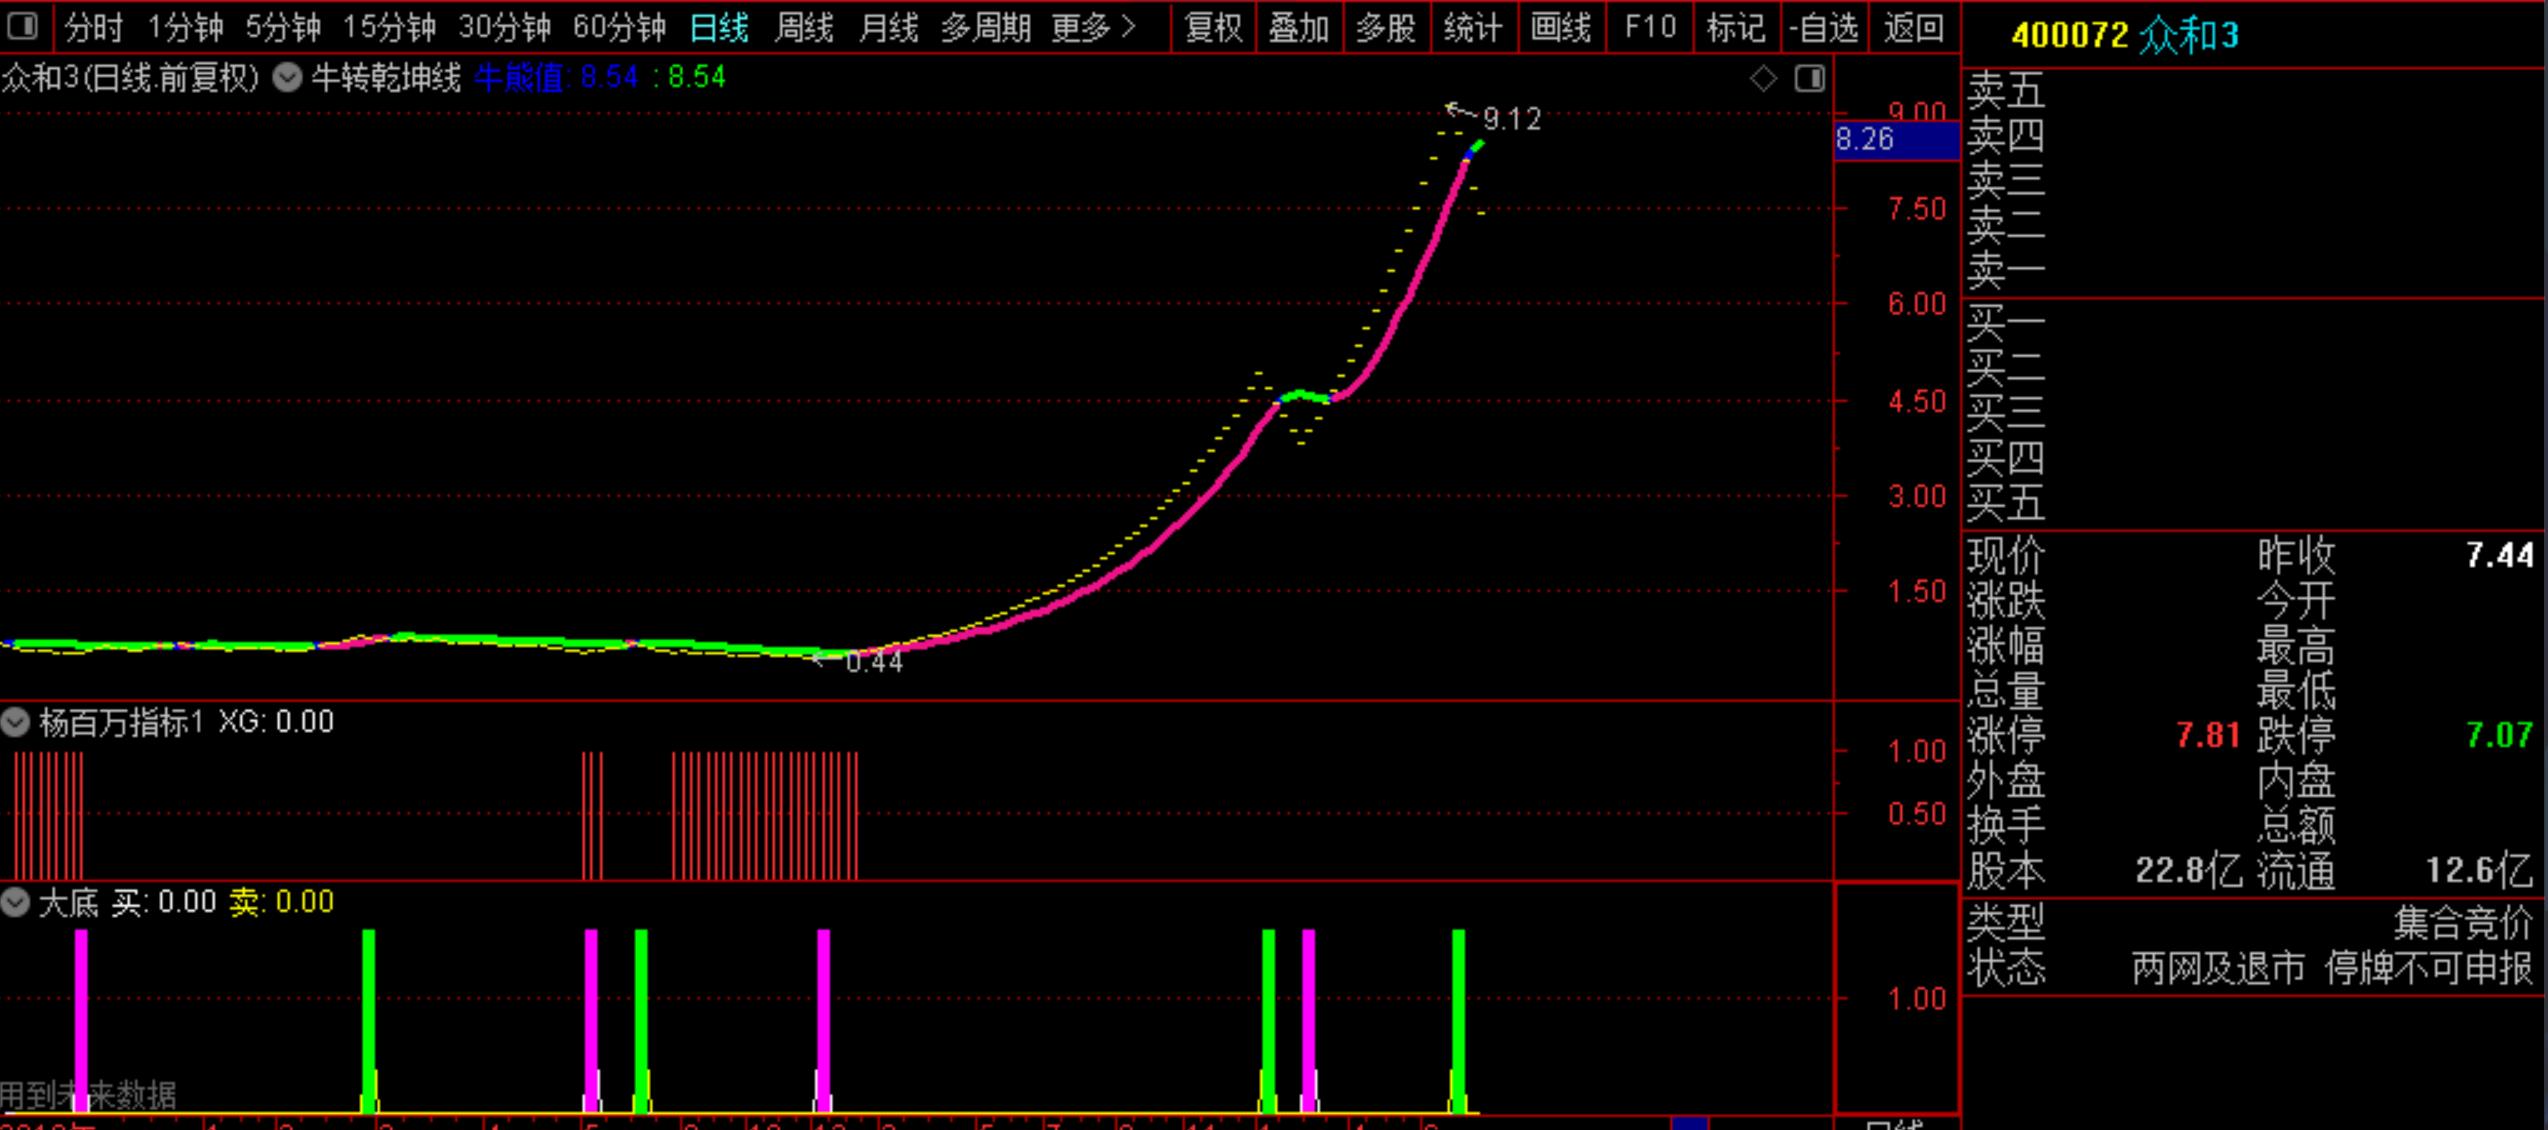
Task: Expand the 杨百万指标1 indicator dropdown
Action: point(15,722)
